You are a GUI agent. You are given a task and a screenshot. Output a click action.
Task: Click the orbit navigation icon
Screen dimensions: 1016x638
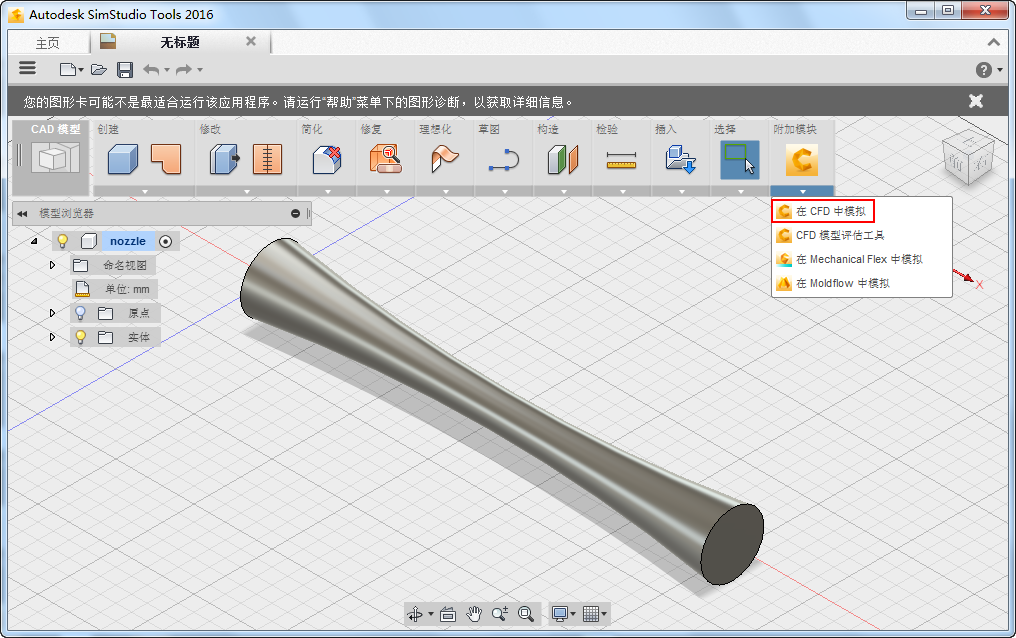(x=415, y=613)
